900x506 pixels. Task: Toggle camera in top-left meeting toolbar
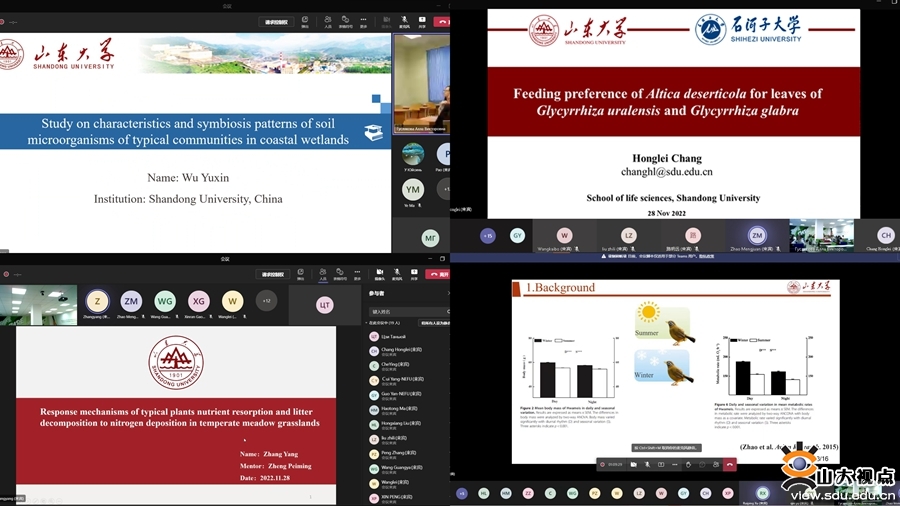[x=387, y=21]
